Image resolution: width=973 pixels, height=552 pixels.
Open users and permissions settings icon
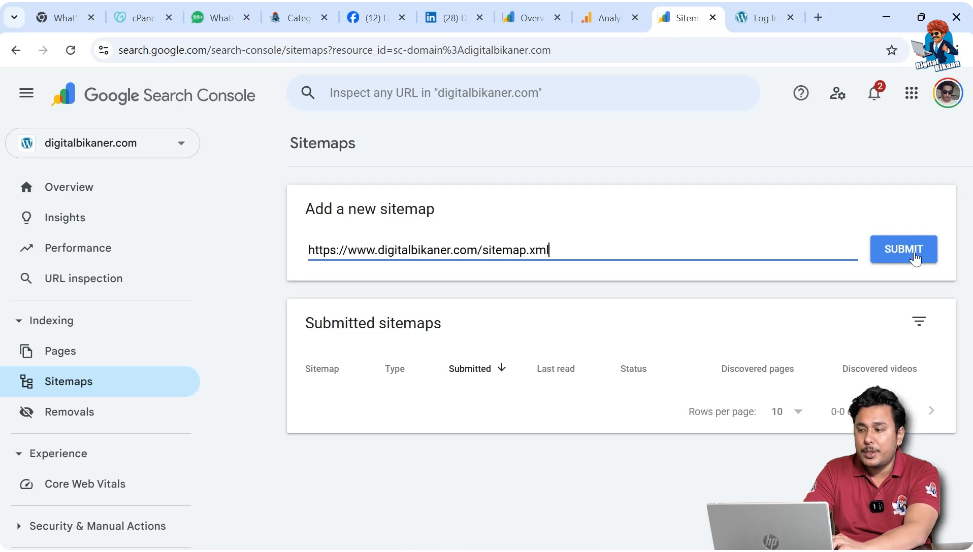point(837,93)
